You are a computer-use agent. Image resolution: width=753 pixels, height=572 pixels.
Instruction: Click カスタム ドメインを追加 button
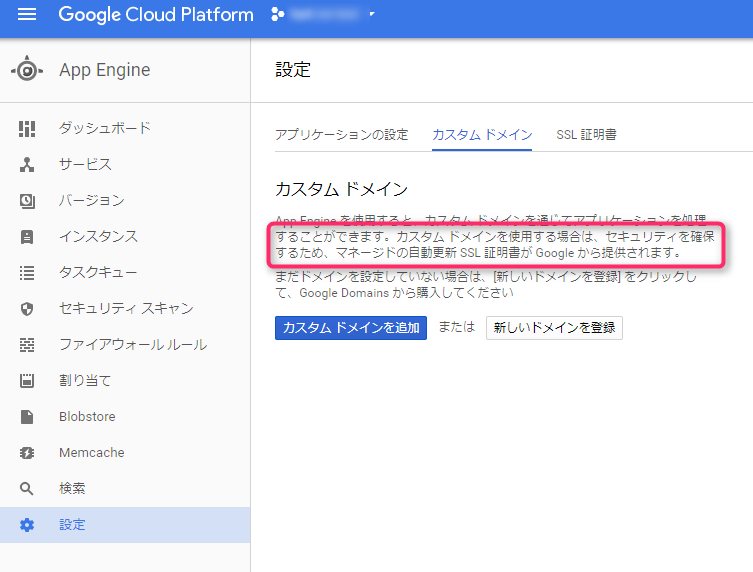pyautogui.click(x=351, y=328)
